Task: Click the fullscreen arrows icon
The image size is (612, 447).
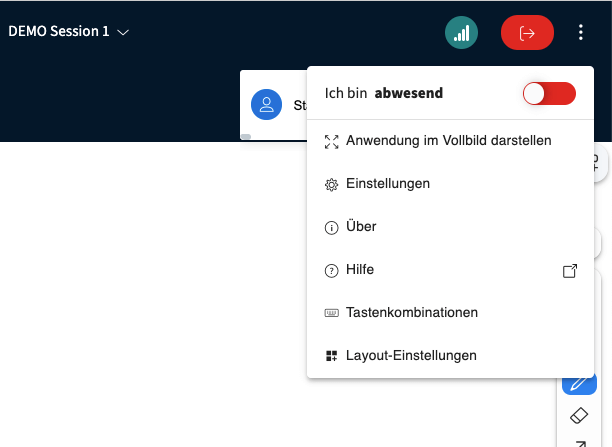Action: pyautogui.click(x=332, y=142)
